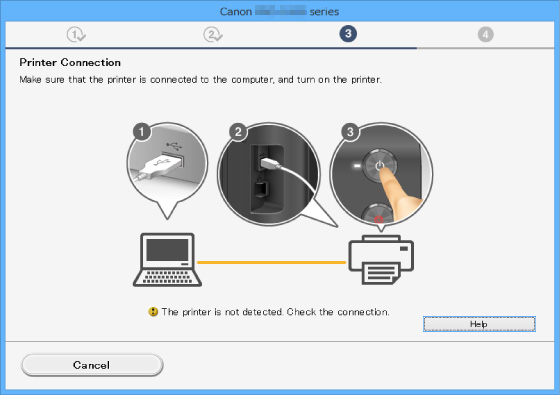The width and height of the screenshot is (560, 395).
Task: Open the Help button
Action: [479, 324]
